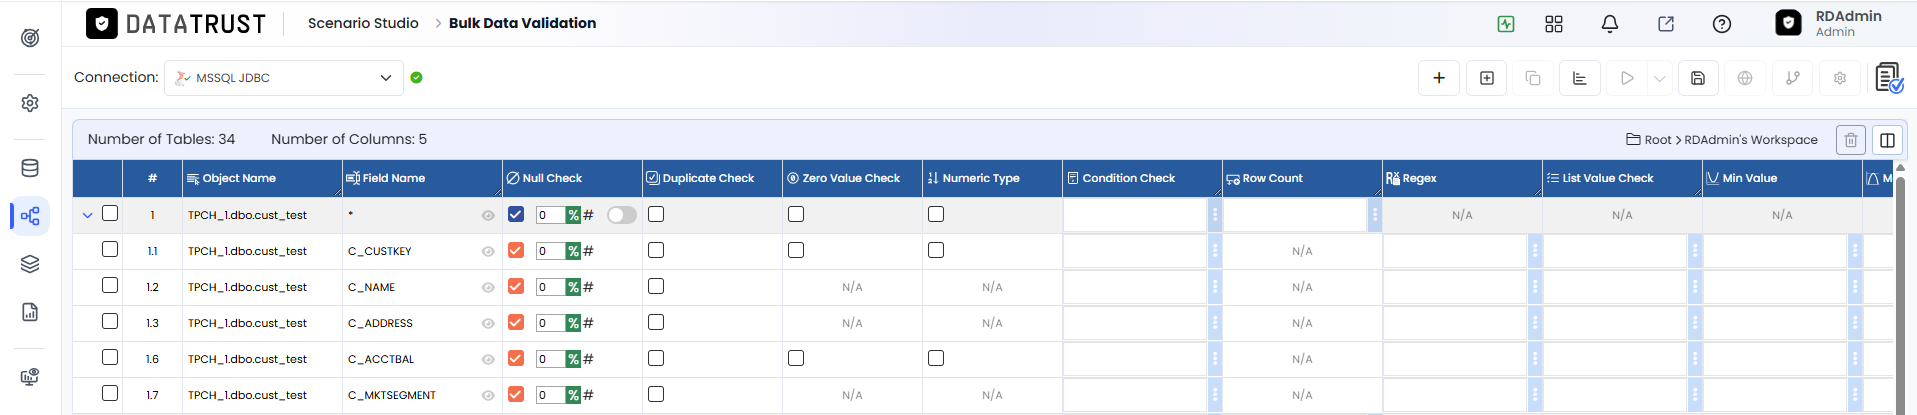Open the external link icon in header
Viewport: 1917px width, 415px height.
pyautogui.click(x=1665, y=24)
